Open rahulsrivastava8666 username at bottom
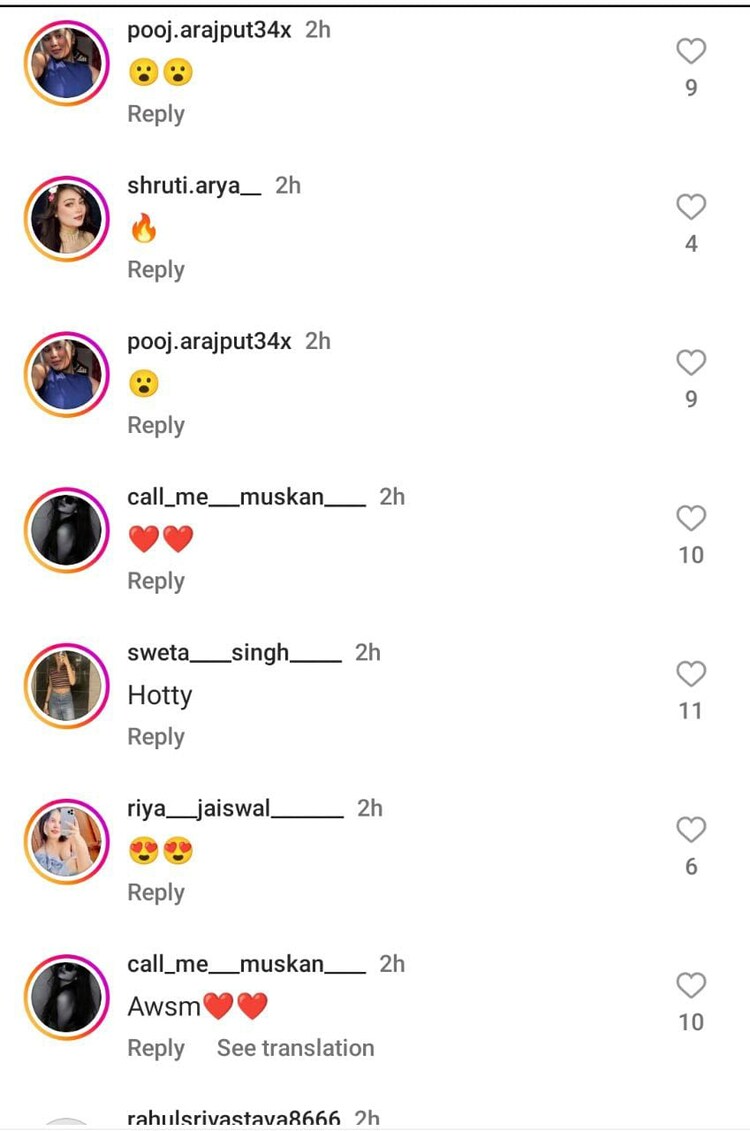This screenshot has width=750, height=1131. [x=234, y=1119]
